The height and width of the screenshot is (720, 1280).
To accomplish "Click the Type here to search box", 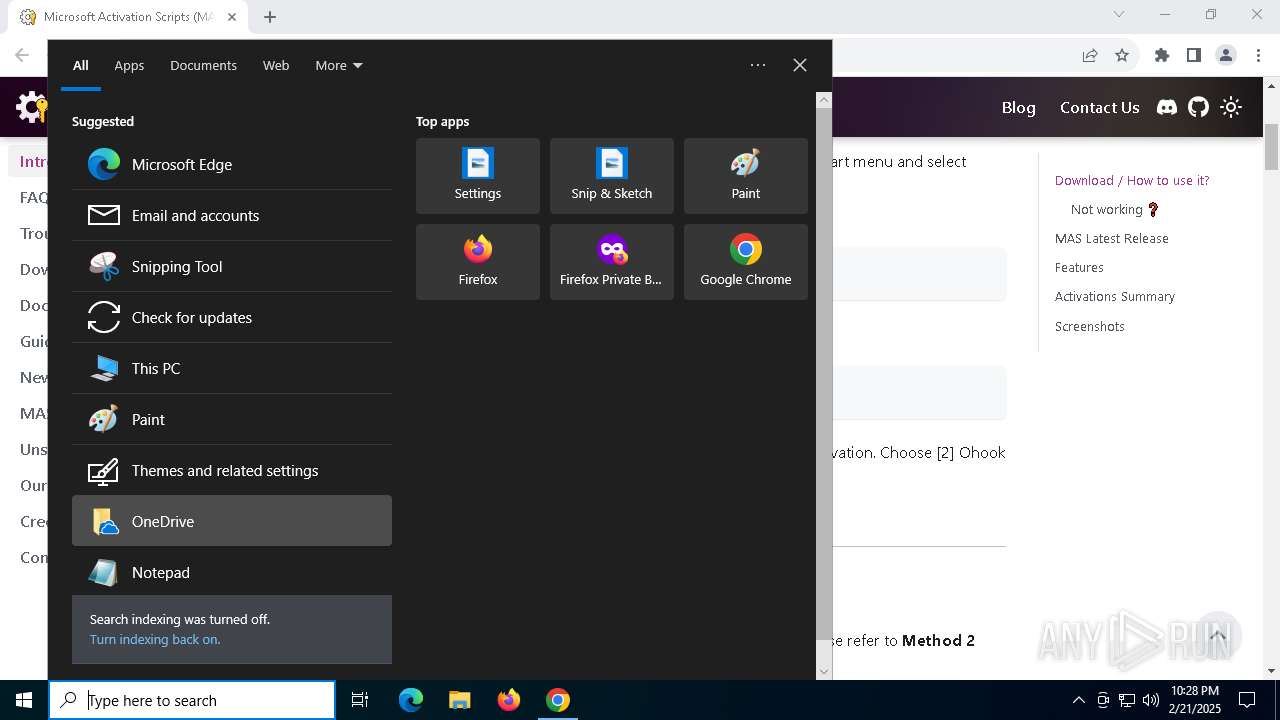I will pyautogui.click(x=192, y=700).
